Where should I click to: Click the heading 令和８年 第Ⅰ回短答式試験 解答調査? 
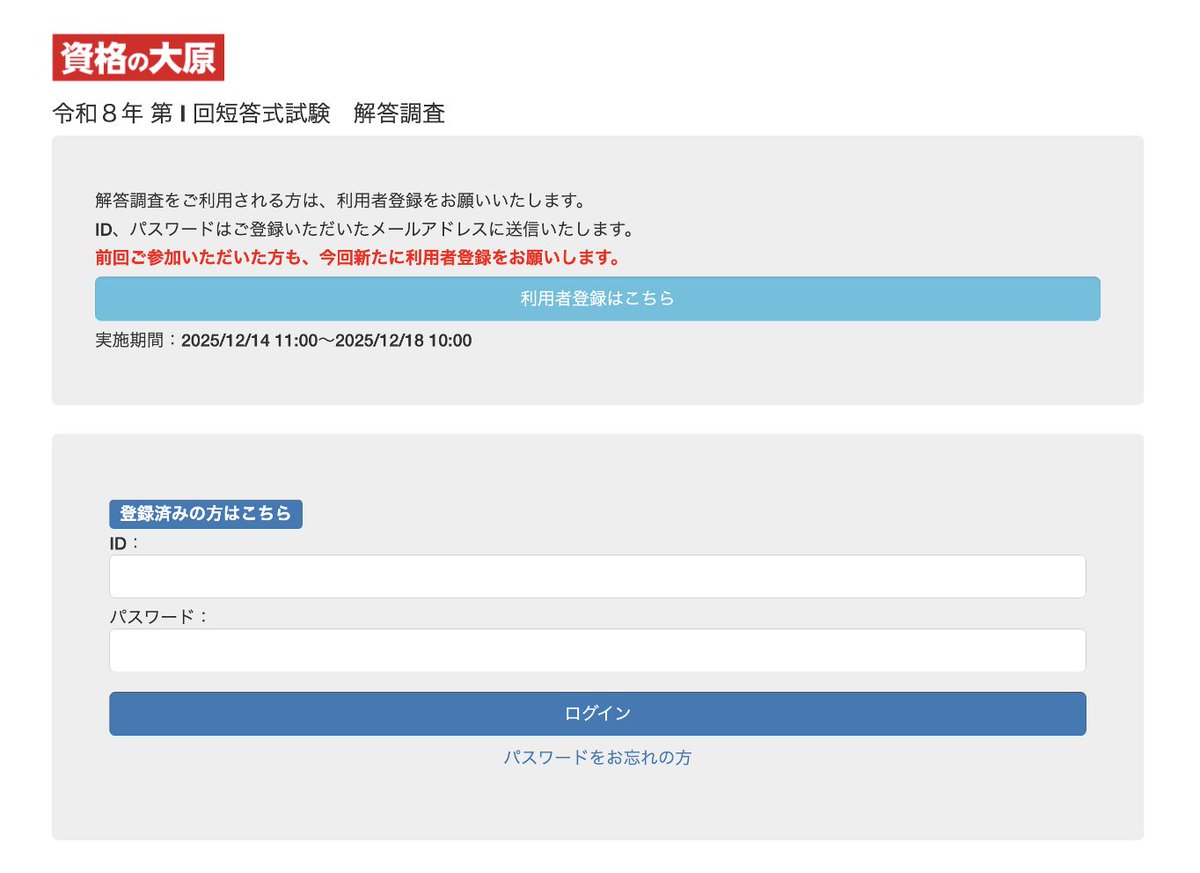[x=249, y=114]
